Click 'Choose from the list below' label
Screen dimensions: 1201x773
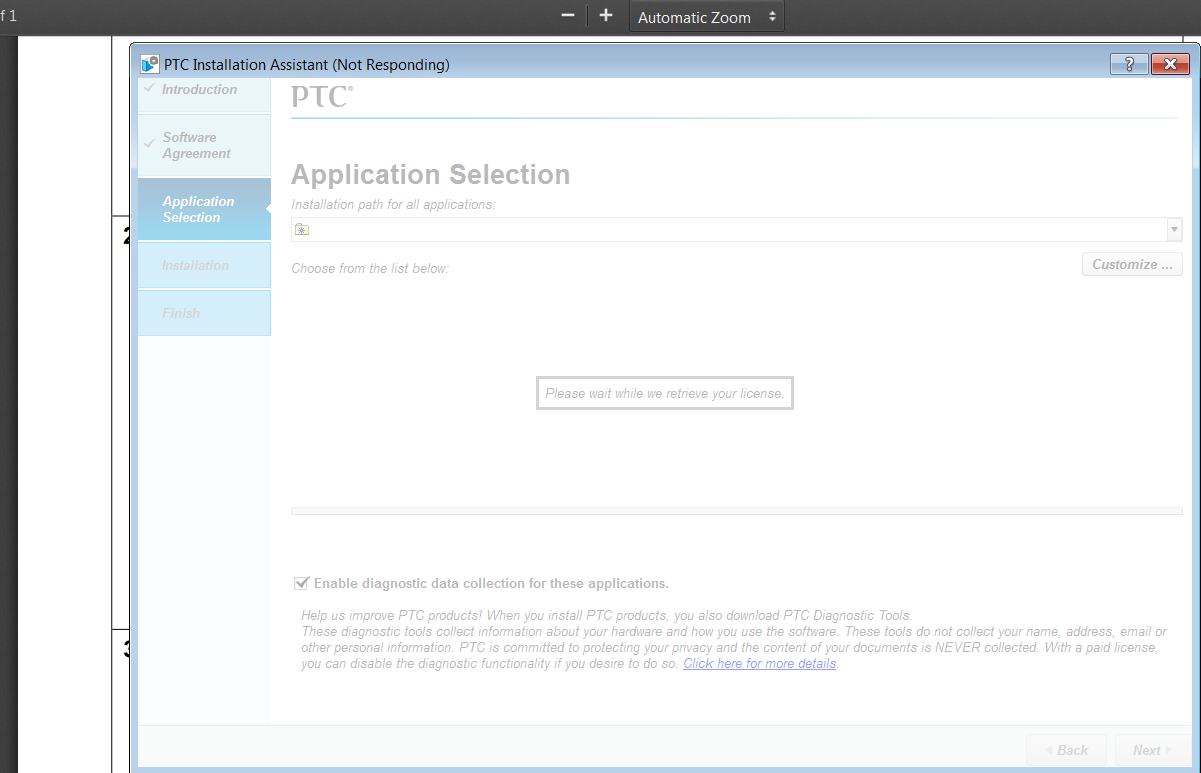click(x=370, y=268)
